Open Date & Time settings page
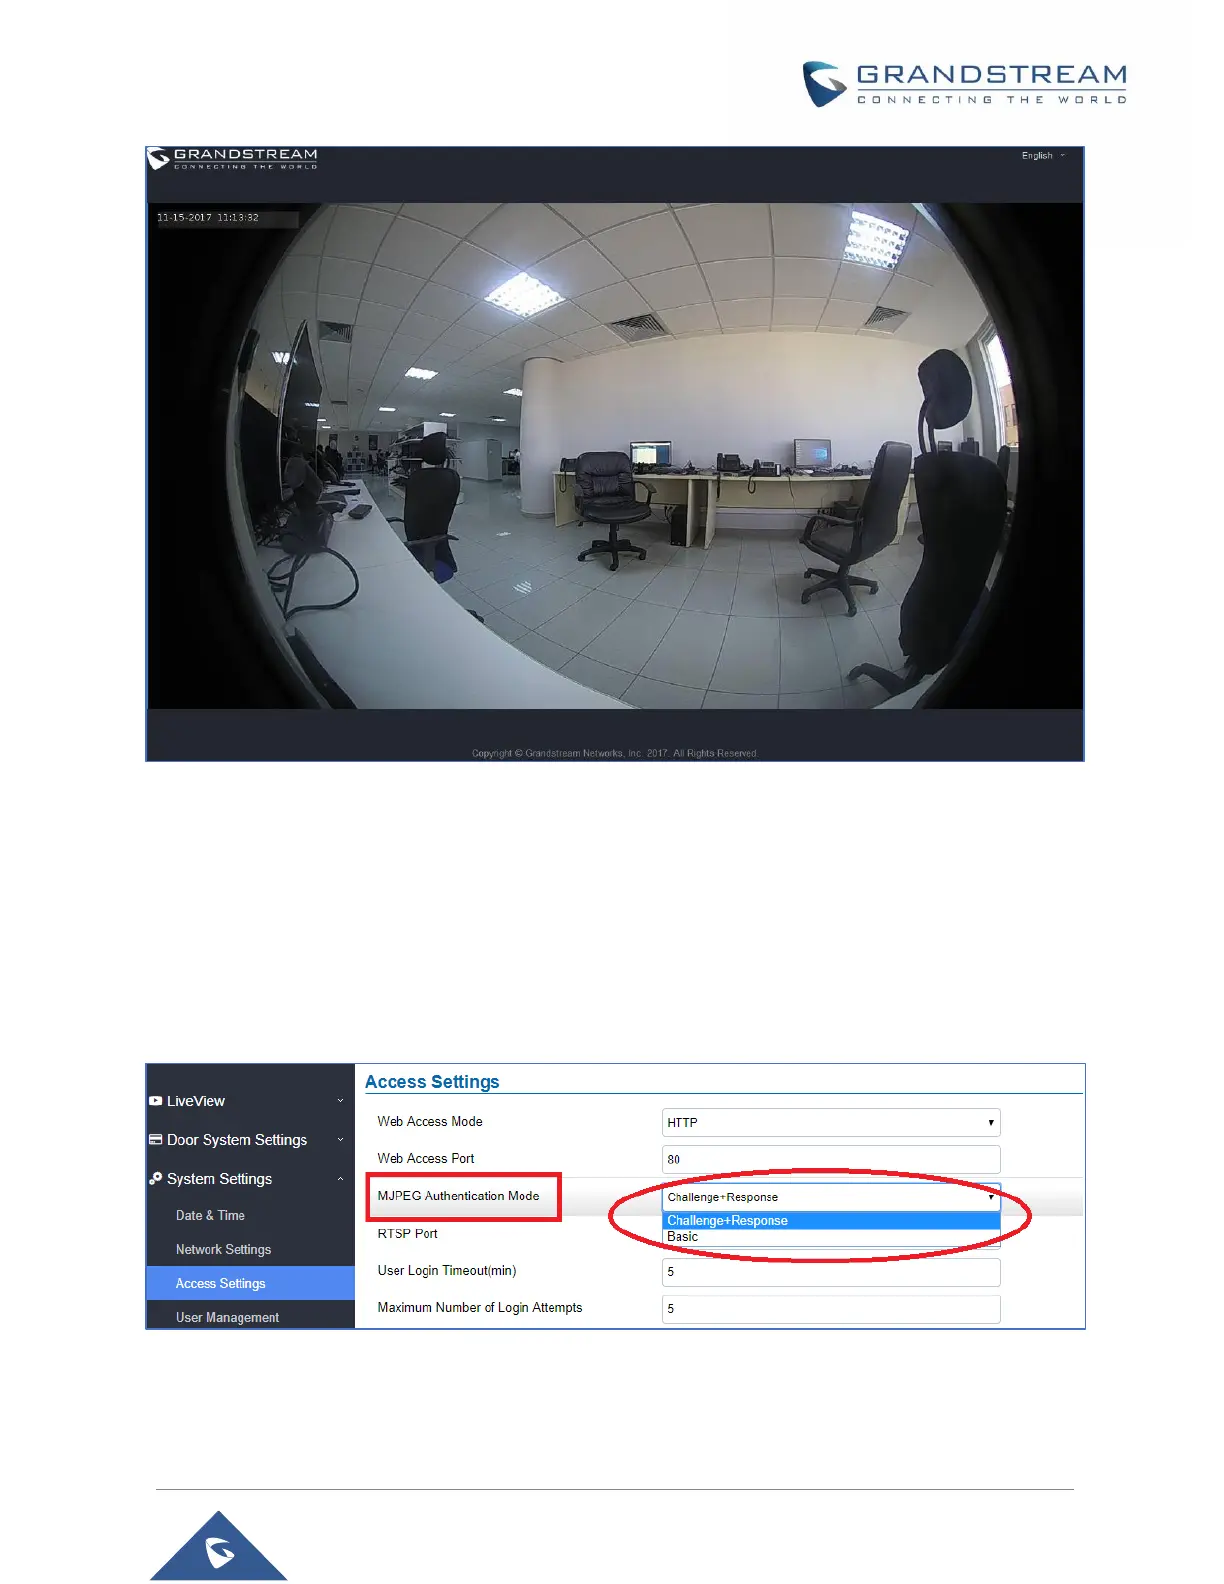Screen dimensions: 1224x1584 point(210,1216)
